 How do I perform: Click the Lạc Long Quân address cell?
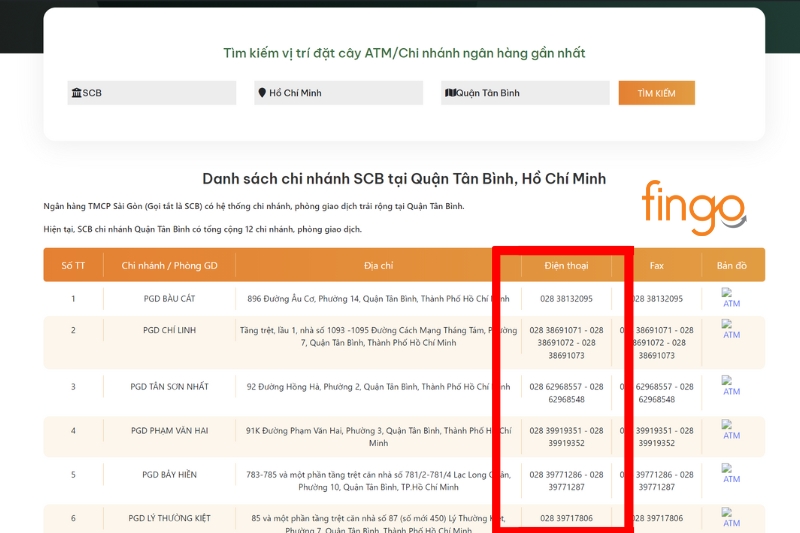[x=379, y=480]
